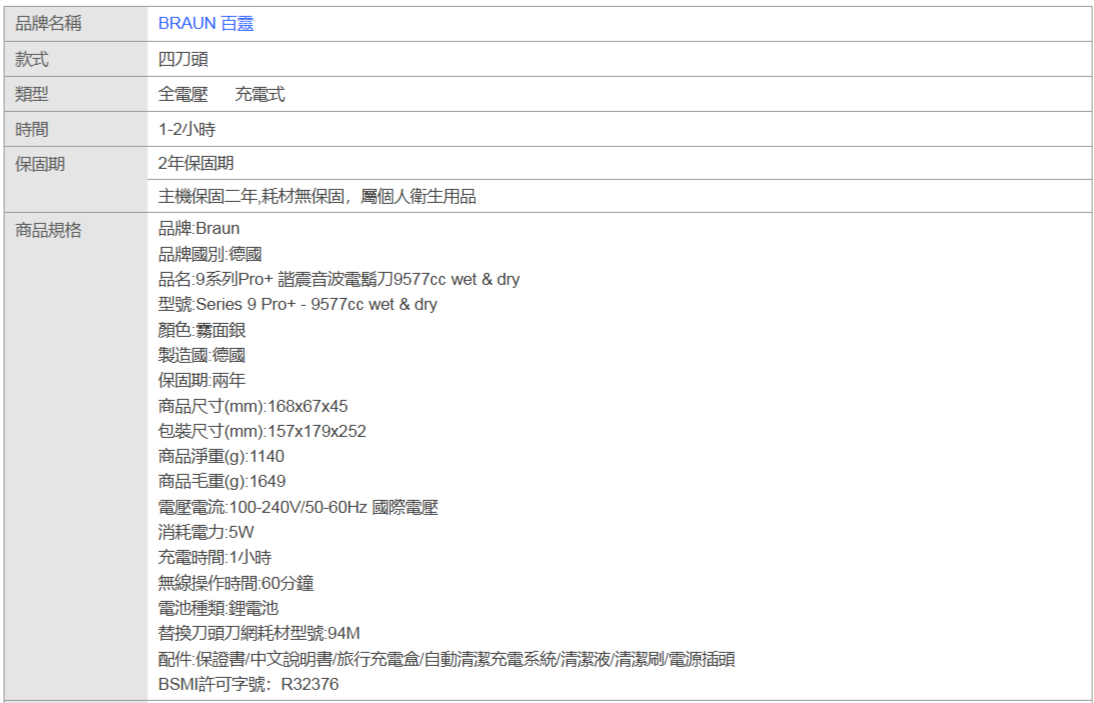Click the 包裝尺寸 157x179x252 line

click(262, 431)
